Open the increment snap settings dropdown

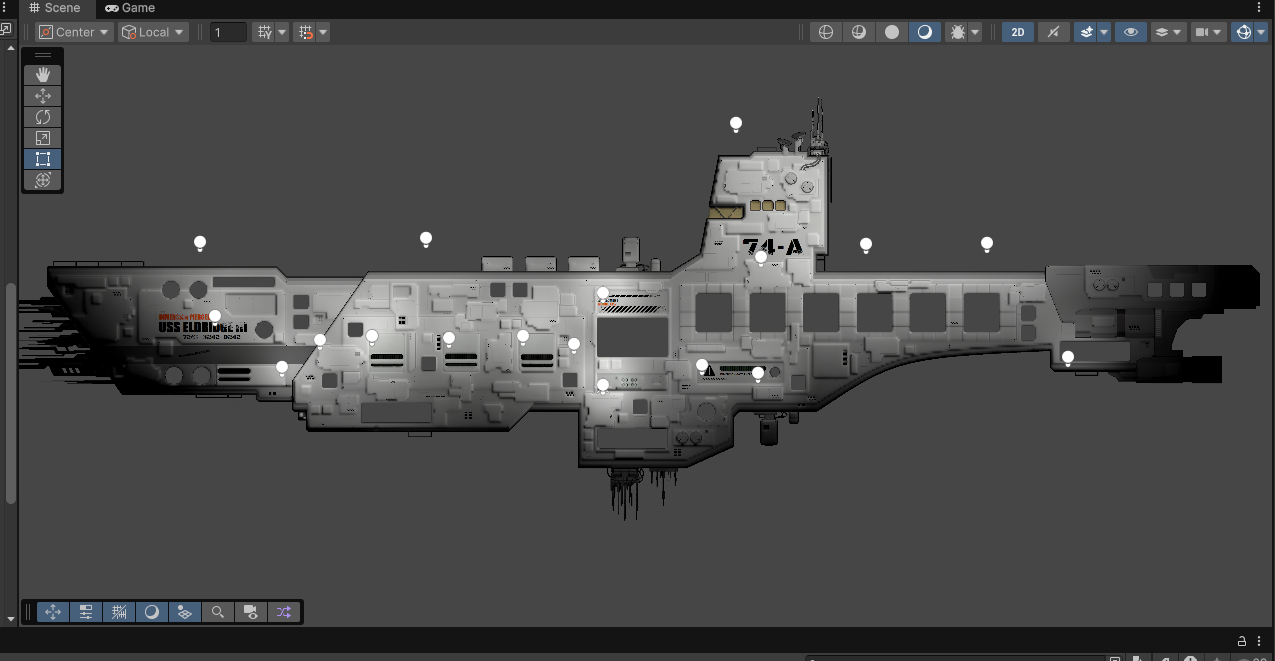pos(324,32)
